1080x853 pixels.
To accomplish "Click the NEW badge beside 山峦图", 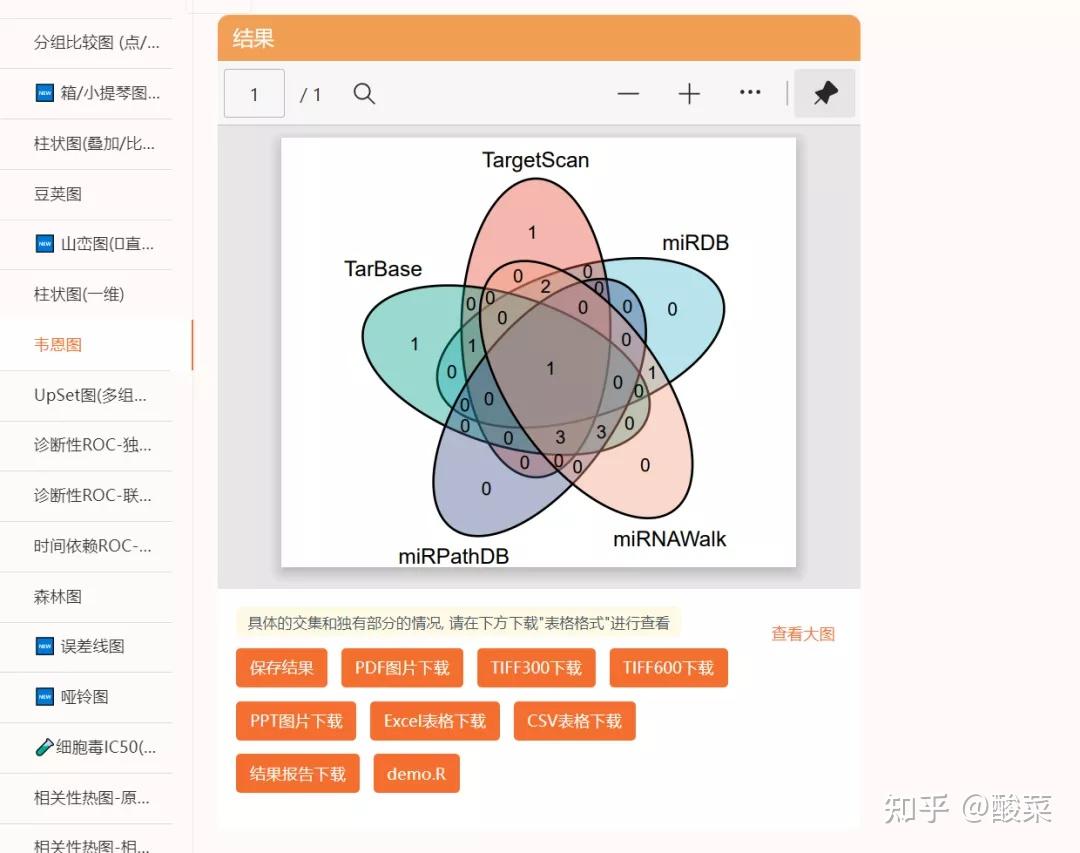I will pyautogui.click(x=45, y=244).
